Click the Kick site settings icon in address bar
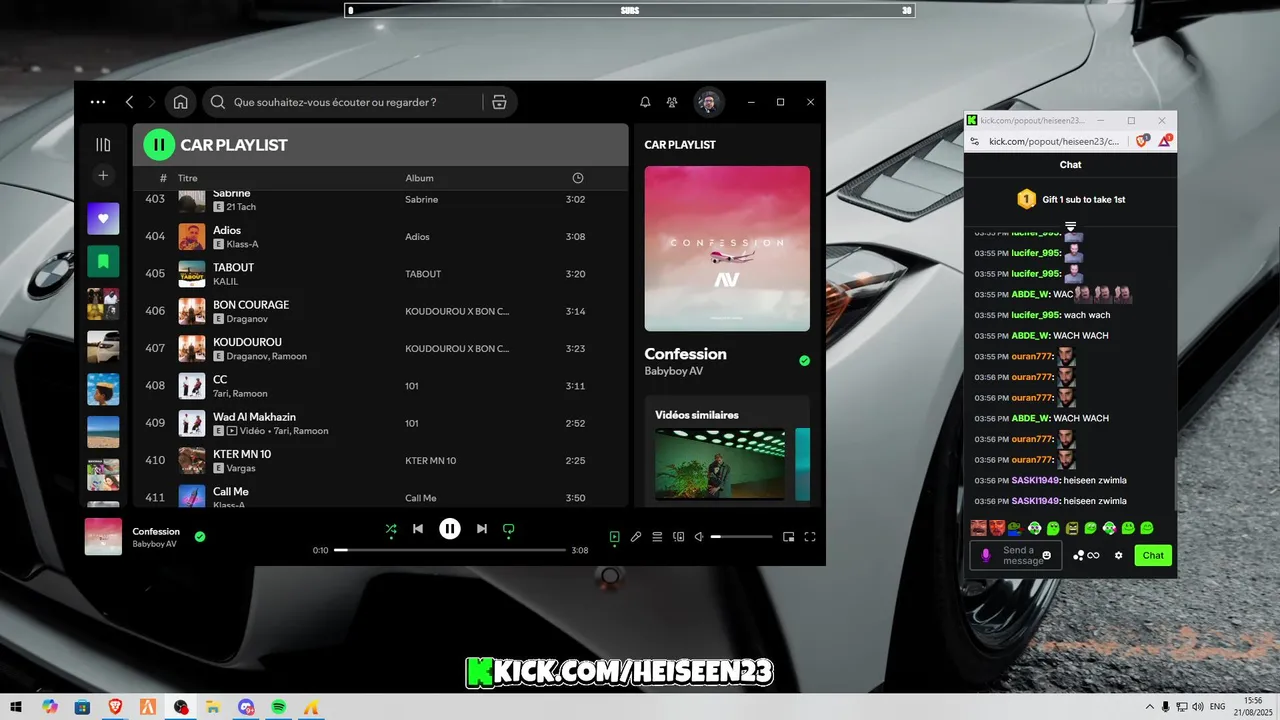The width and height of the screenshot is (1280, 720). pos(975,142)
